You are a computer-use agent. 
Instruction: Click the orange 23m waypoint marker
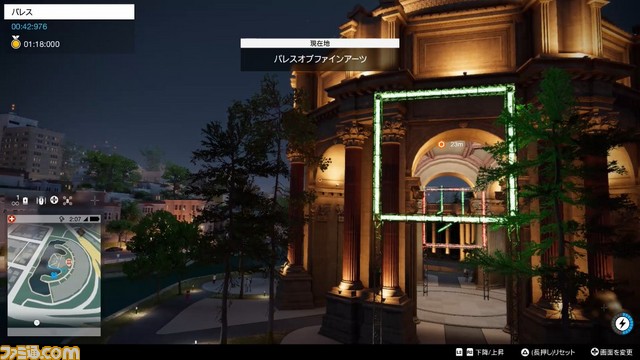pos(441,144)
